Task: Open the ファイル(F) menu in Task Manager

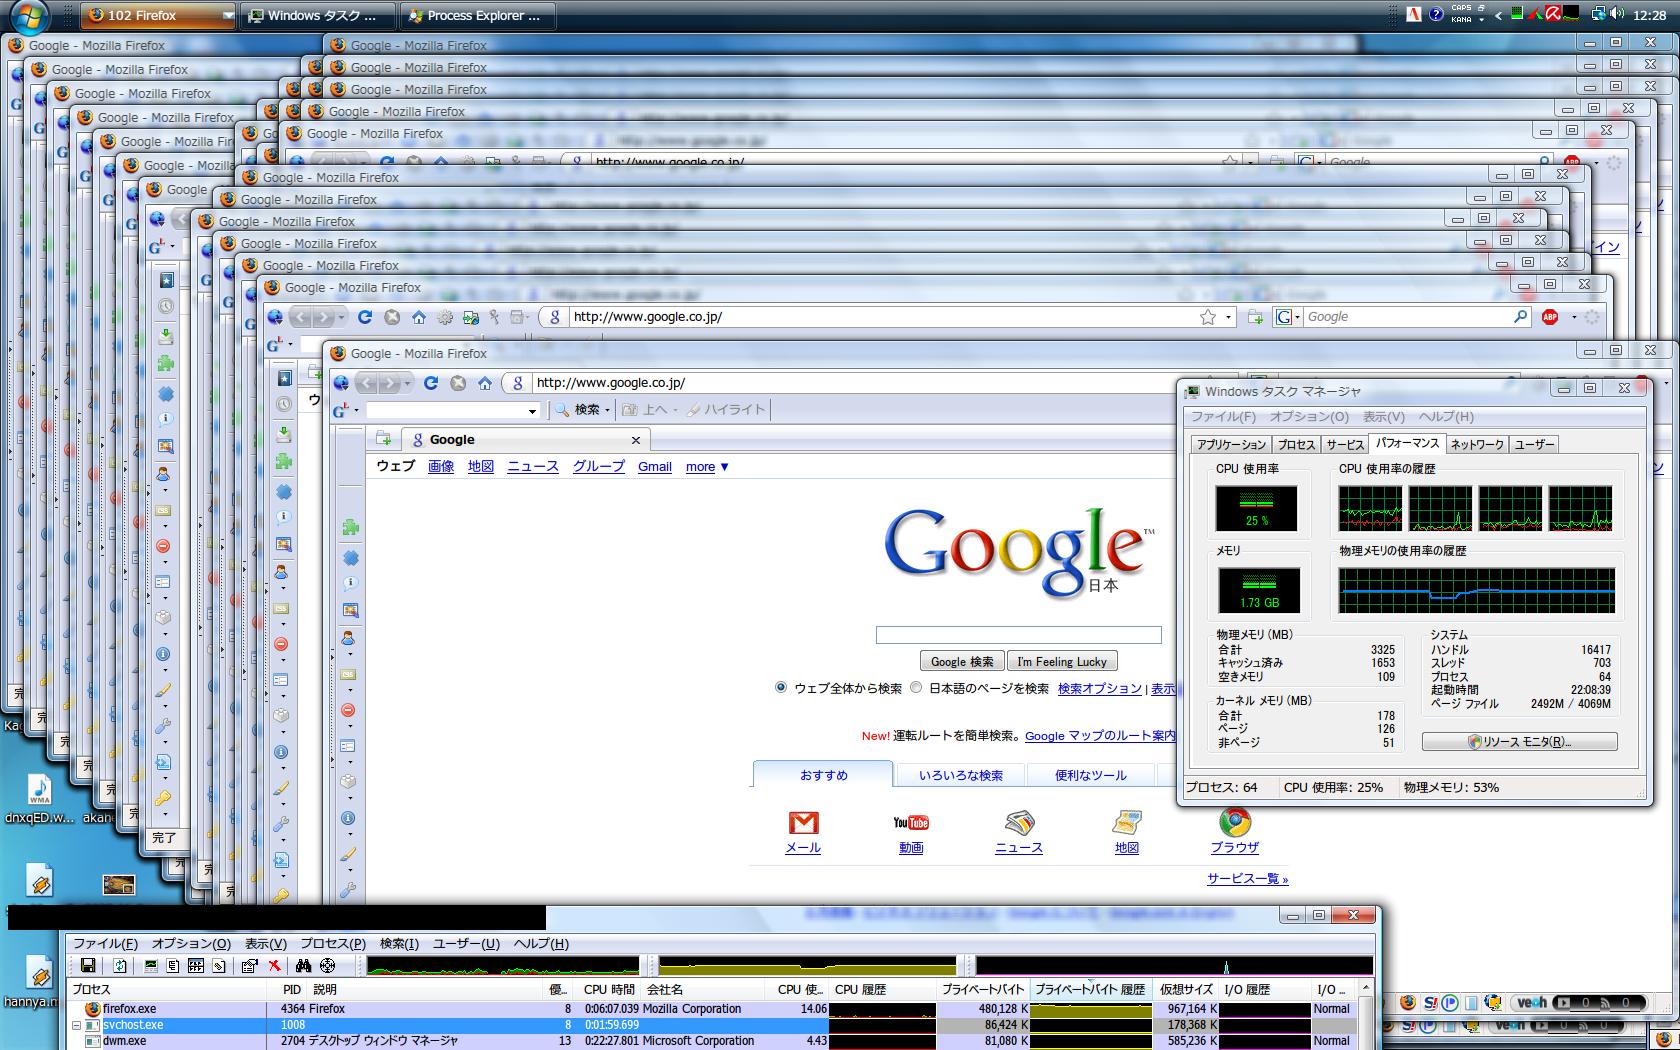Action: pos(1223,417)
